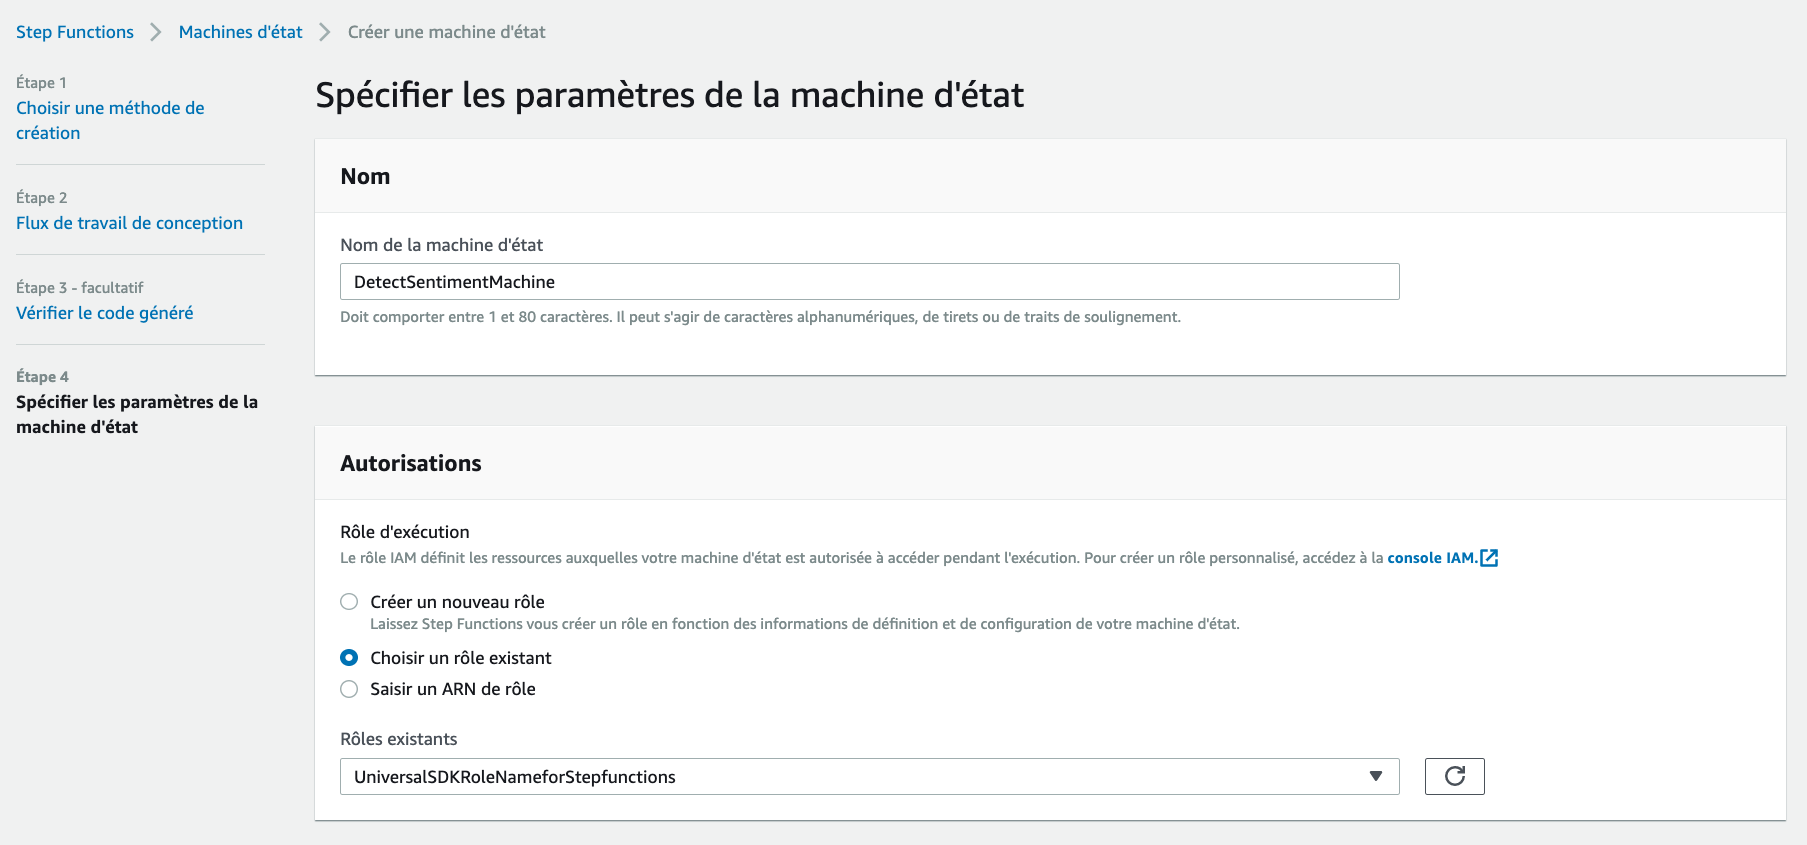Screen dimensions: 1807x845
Task: Click the dropdown arrow of the roles selector
Action: [1376, 777]
